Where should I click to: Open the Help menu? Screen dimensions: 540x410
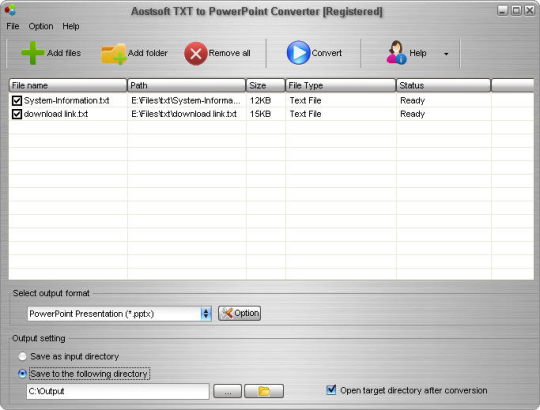pos(71,26)
